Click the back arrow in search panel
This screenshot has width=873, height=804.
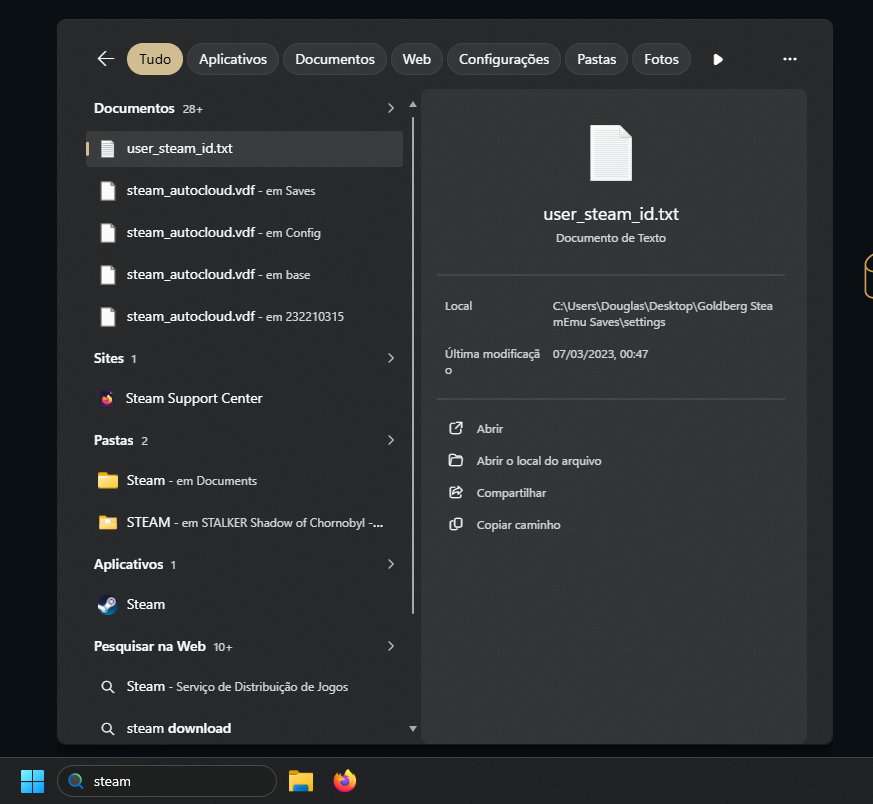click(x=106, y=58)
